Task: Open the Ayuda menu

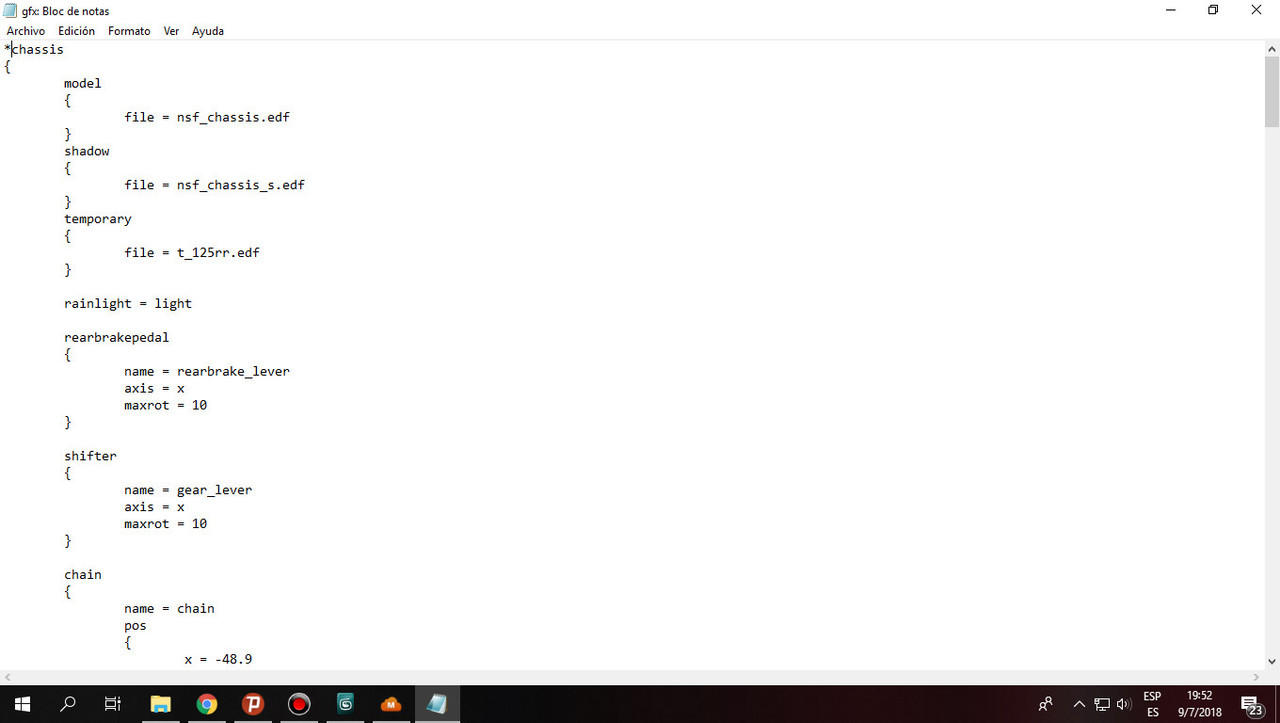Action: click(x=207, y=31)
